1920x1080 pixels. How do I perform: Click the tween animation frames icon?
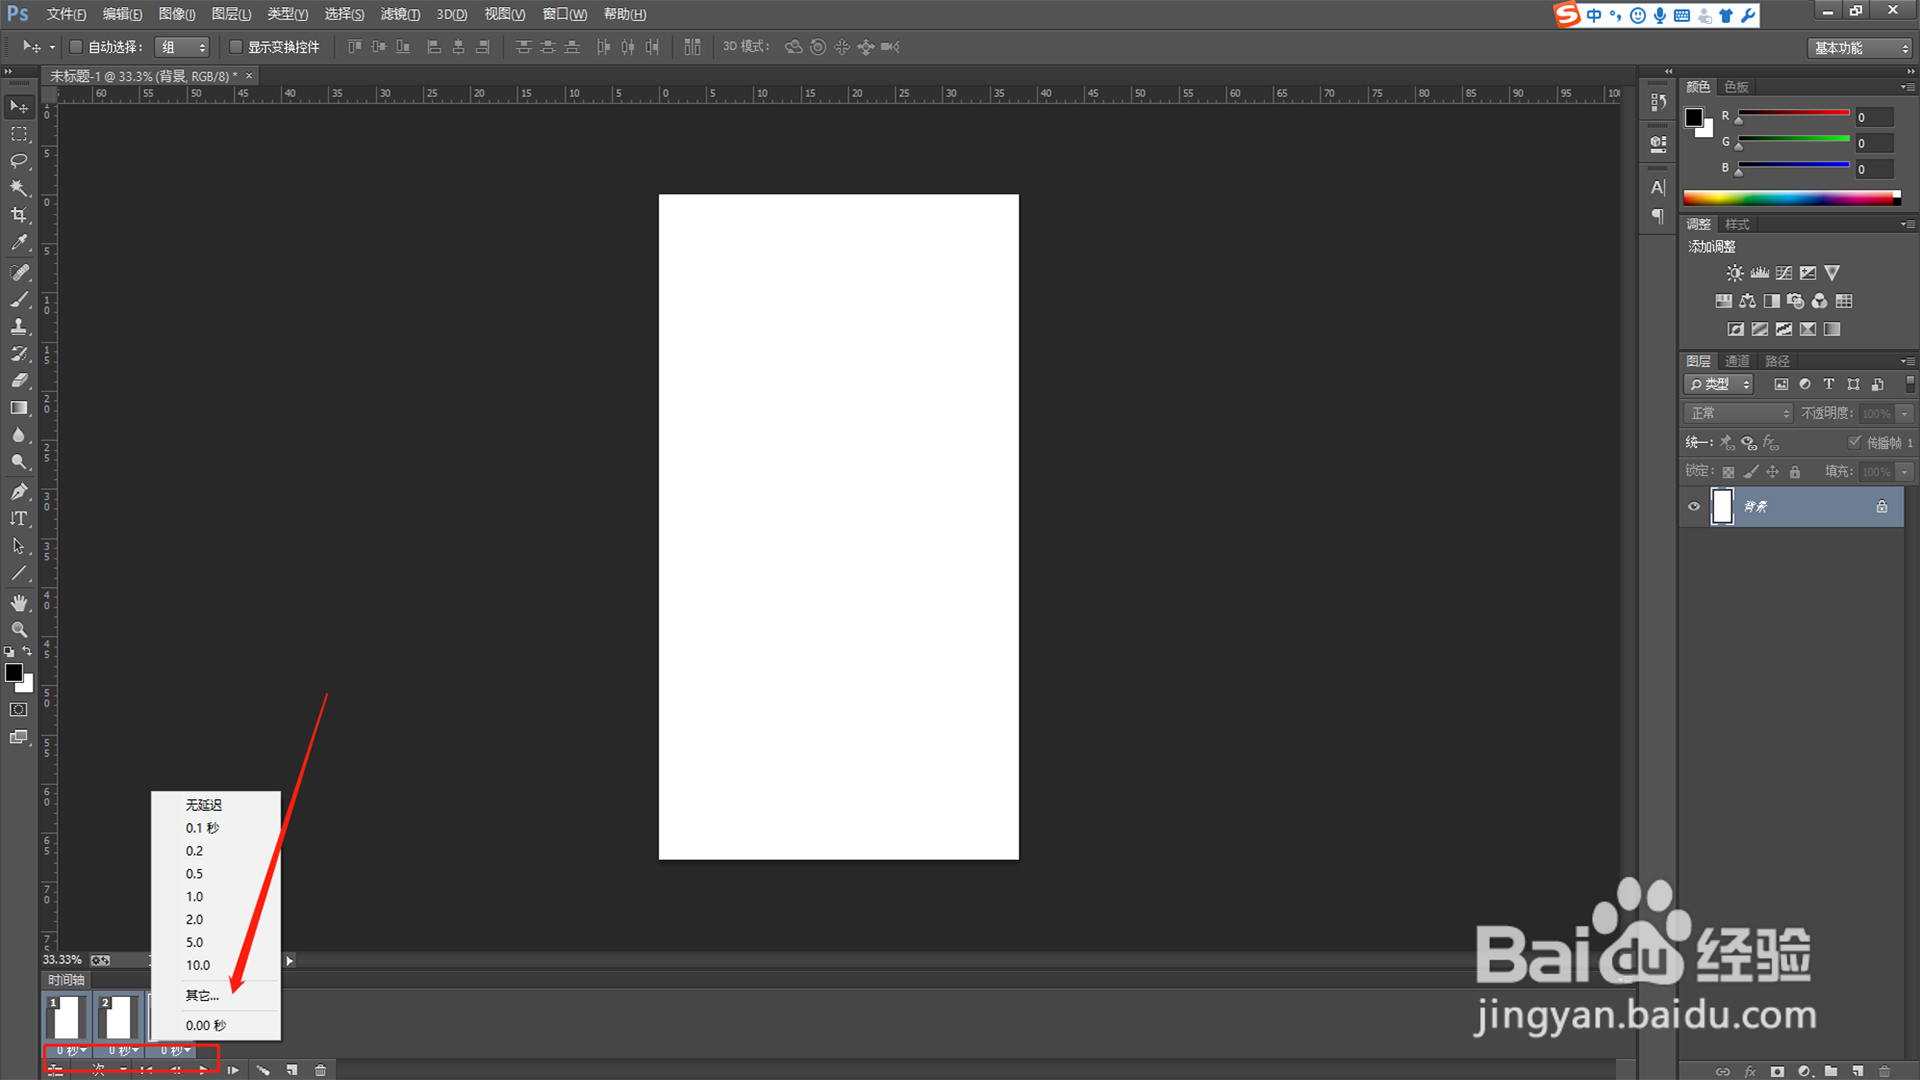click(x=263, y=1070)
